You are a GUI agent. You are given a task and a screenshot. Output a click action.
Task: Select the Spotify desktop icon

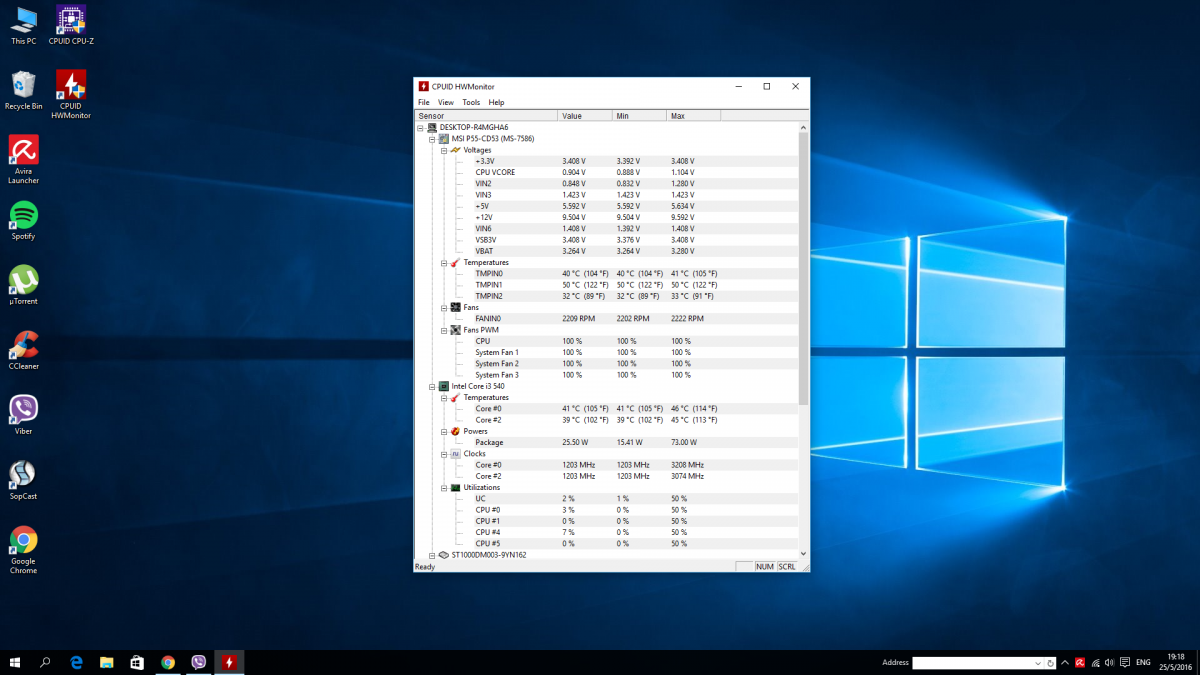click(24, 220)
